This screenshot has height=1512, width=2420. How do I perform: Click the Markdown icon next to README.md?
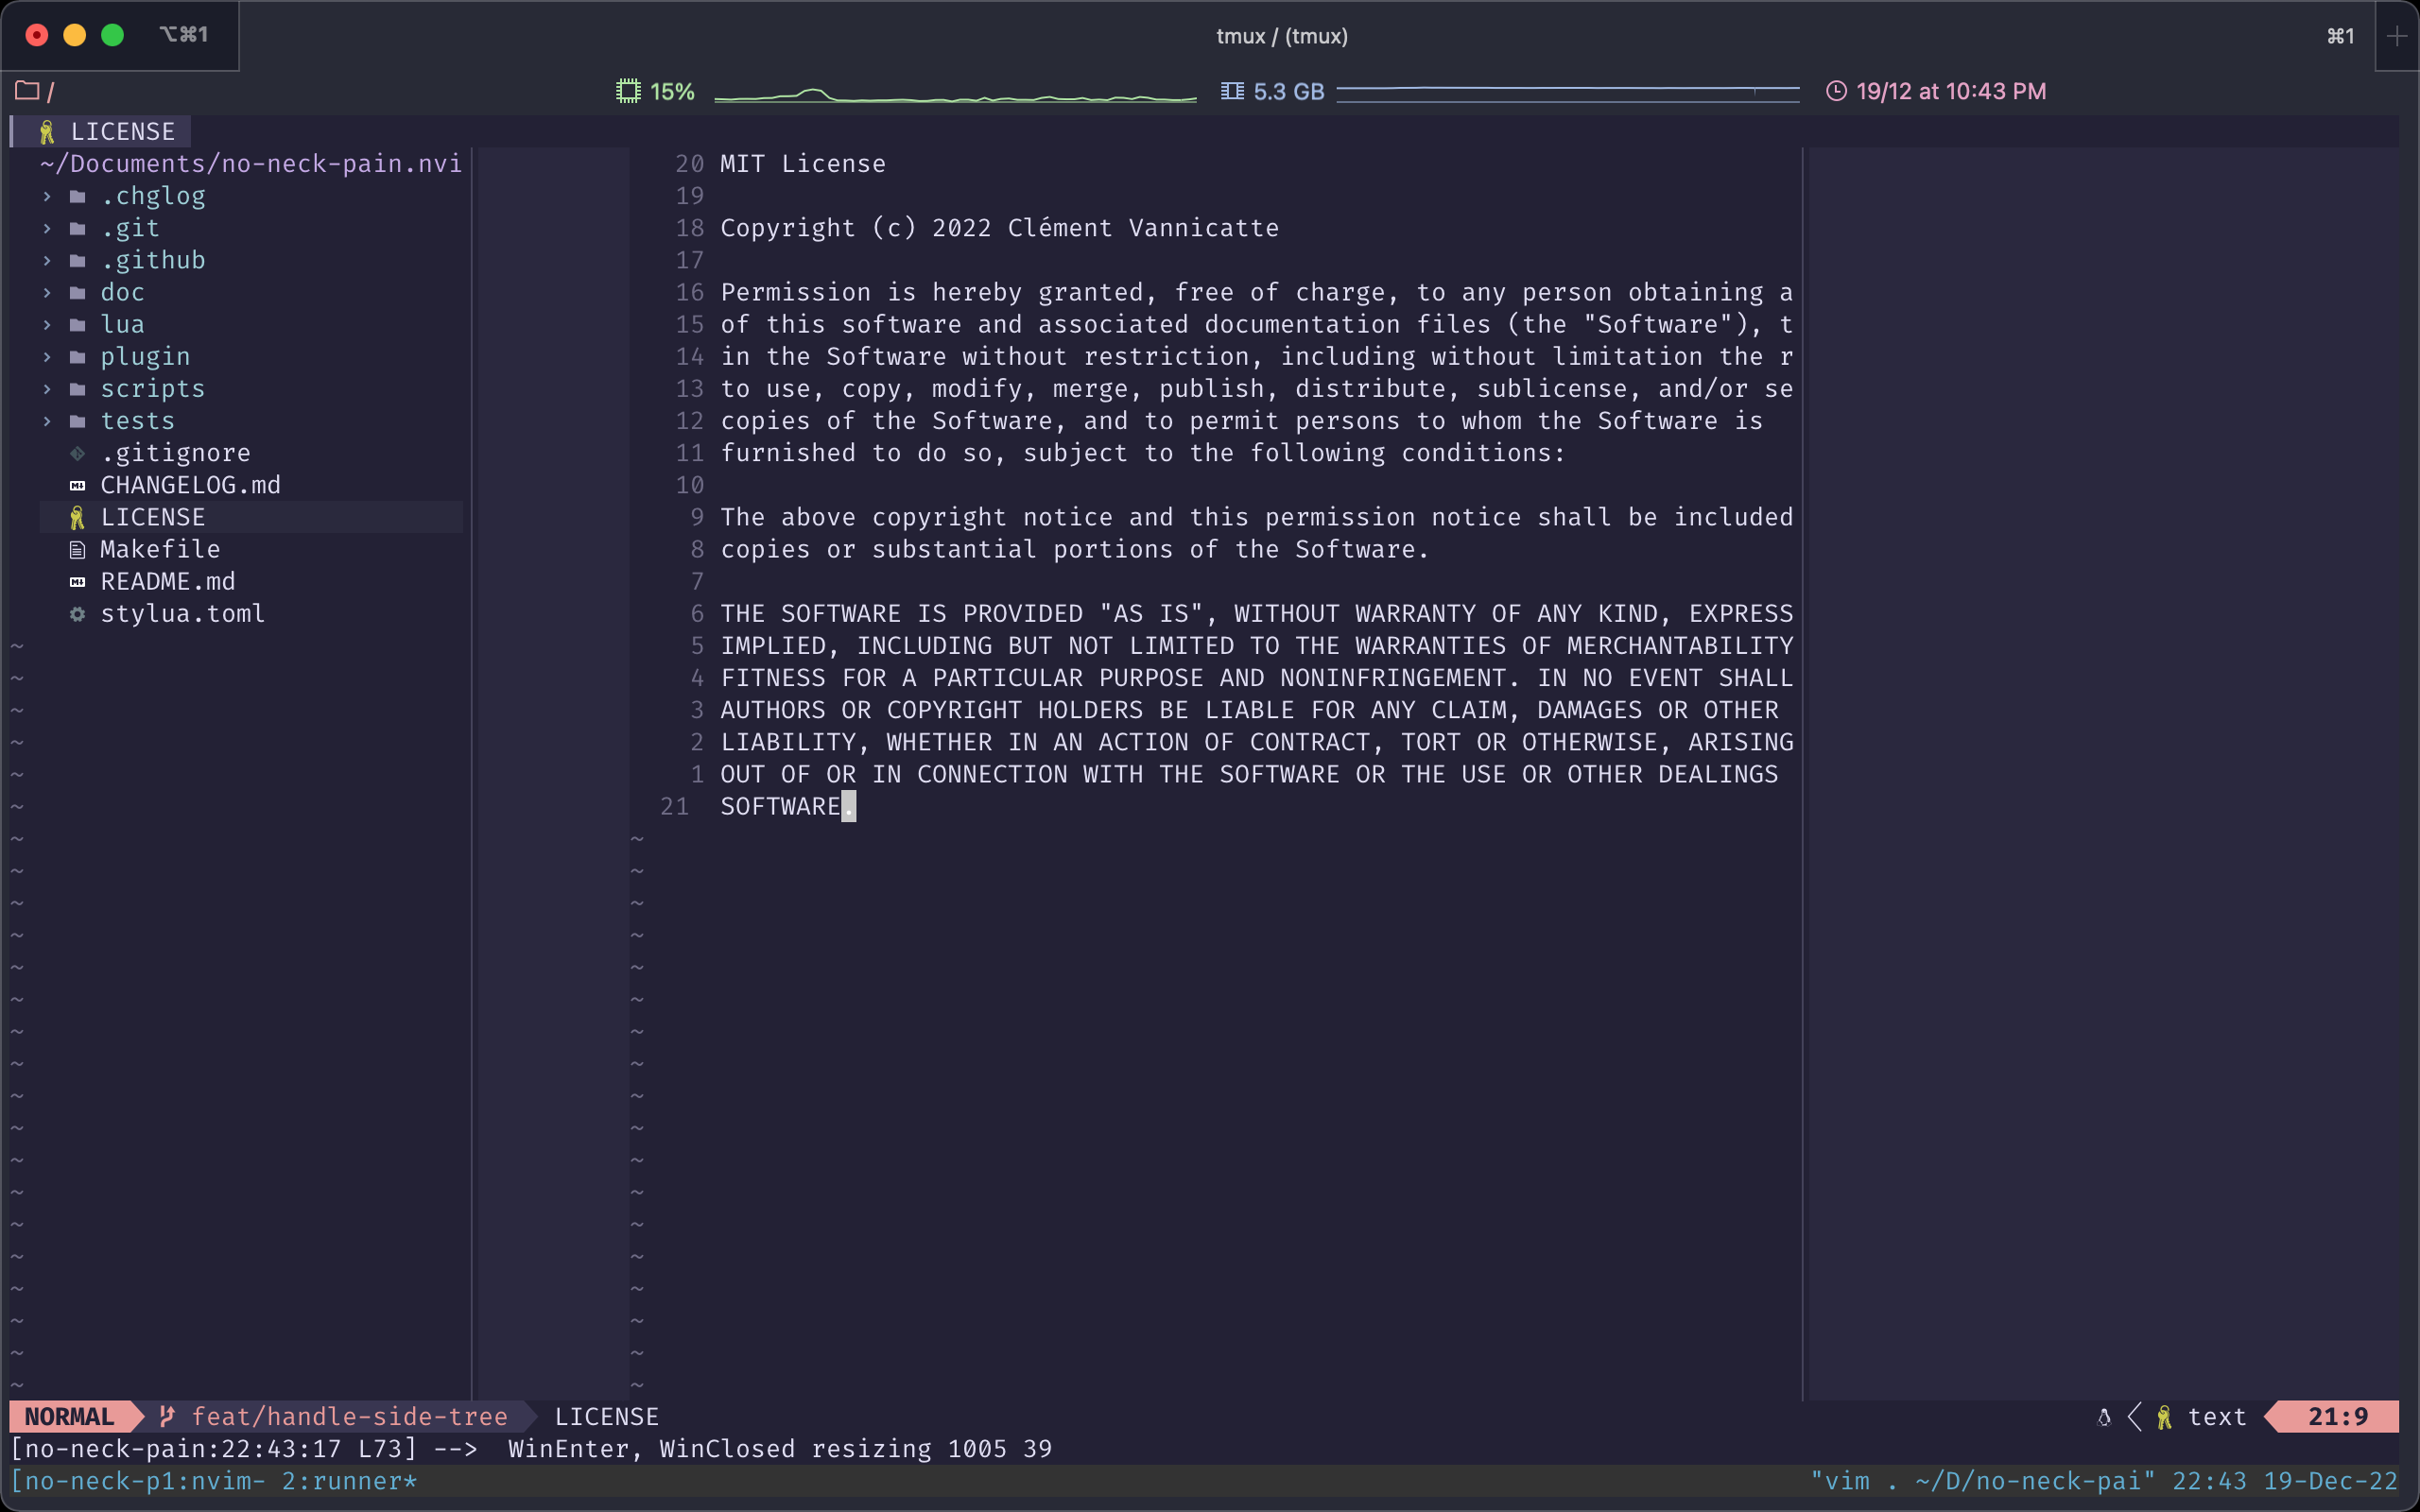coord(78,581)
